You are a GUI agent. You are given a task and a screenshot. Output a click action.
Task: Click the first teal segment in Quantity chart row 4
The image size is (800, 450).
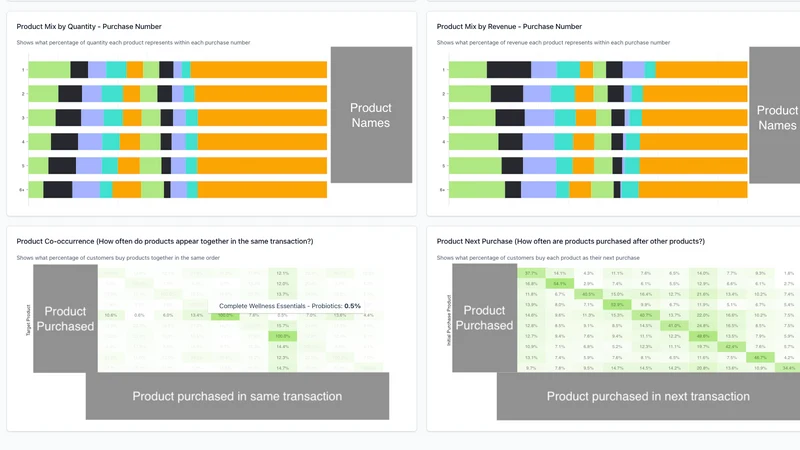(111, 142)
